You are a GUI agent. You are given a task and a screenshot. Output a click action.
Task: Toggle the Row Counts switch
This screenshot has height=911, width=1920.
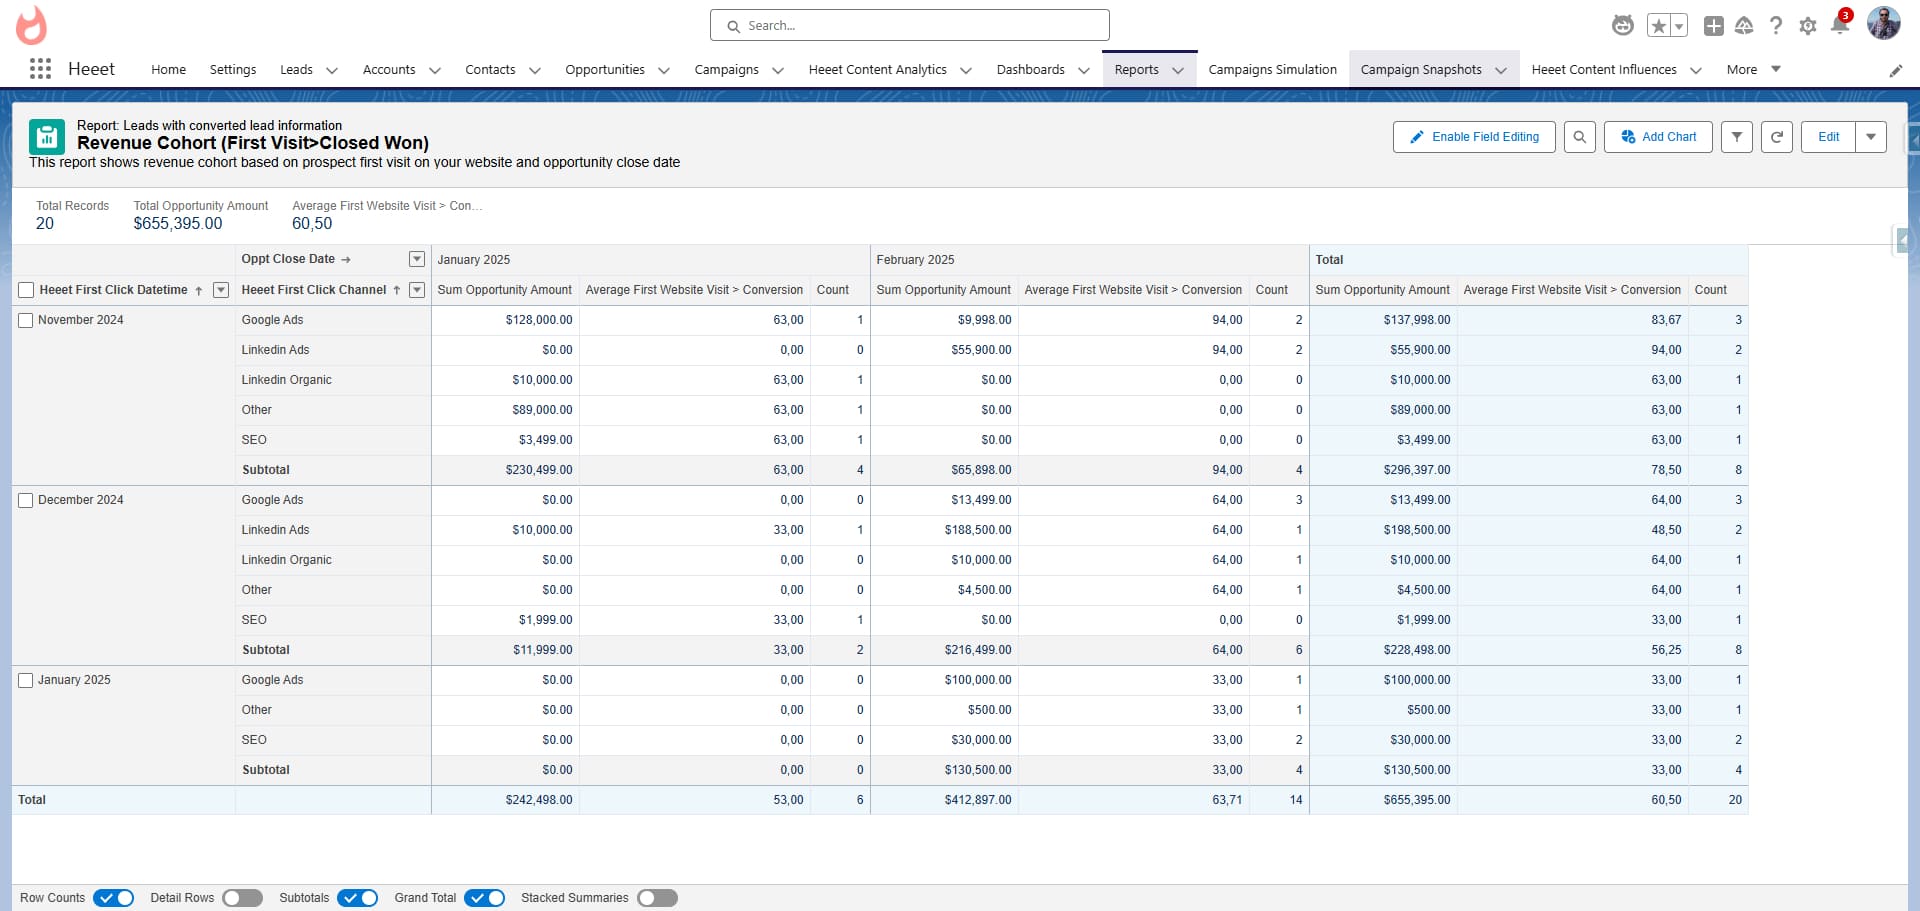click(113, 898)
